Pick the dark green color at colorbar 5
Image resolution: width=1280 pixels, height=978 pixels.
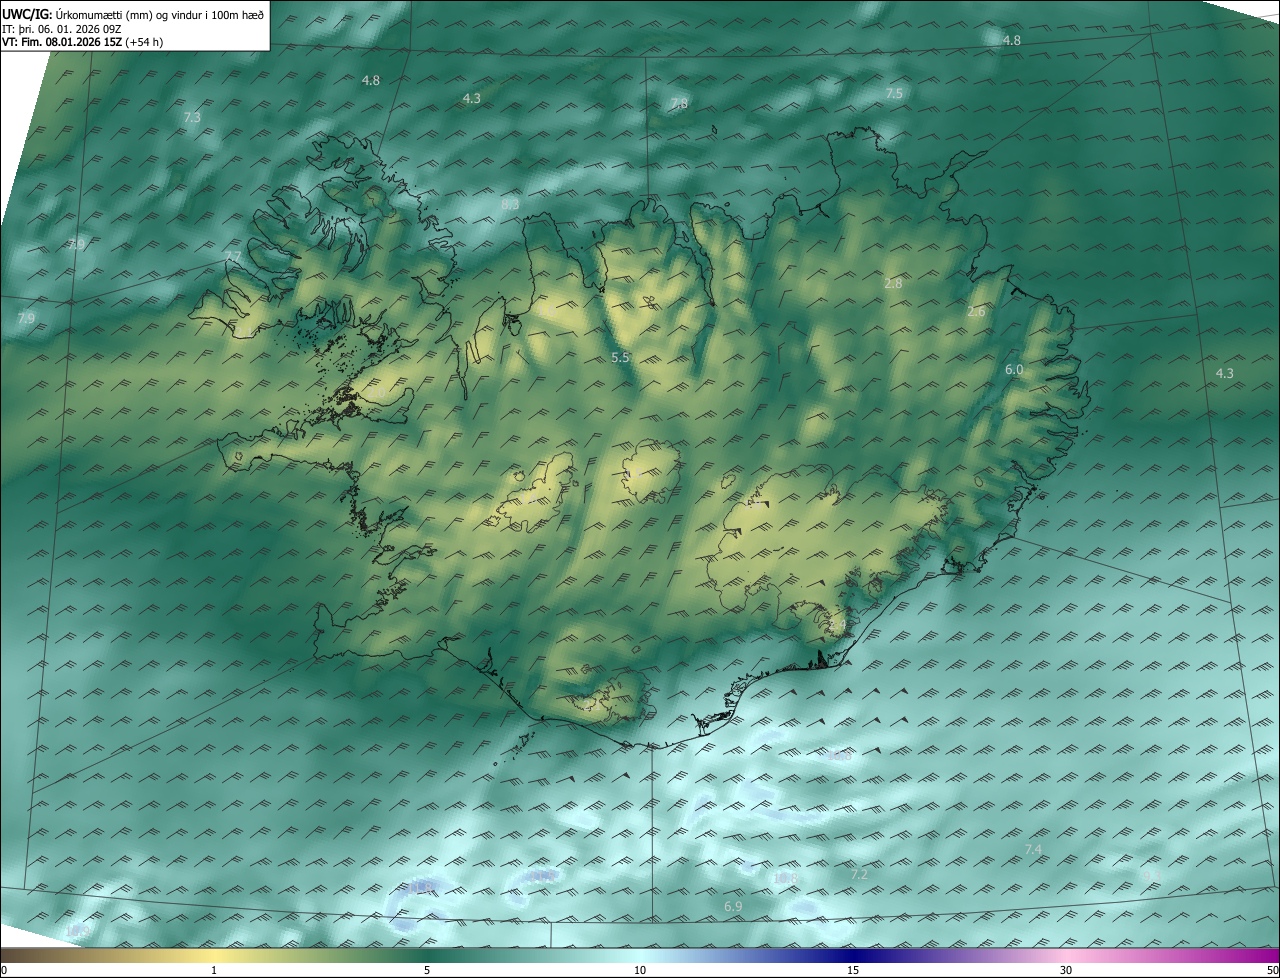point(427,955)
